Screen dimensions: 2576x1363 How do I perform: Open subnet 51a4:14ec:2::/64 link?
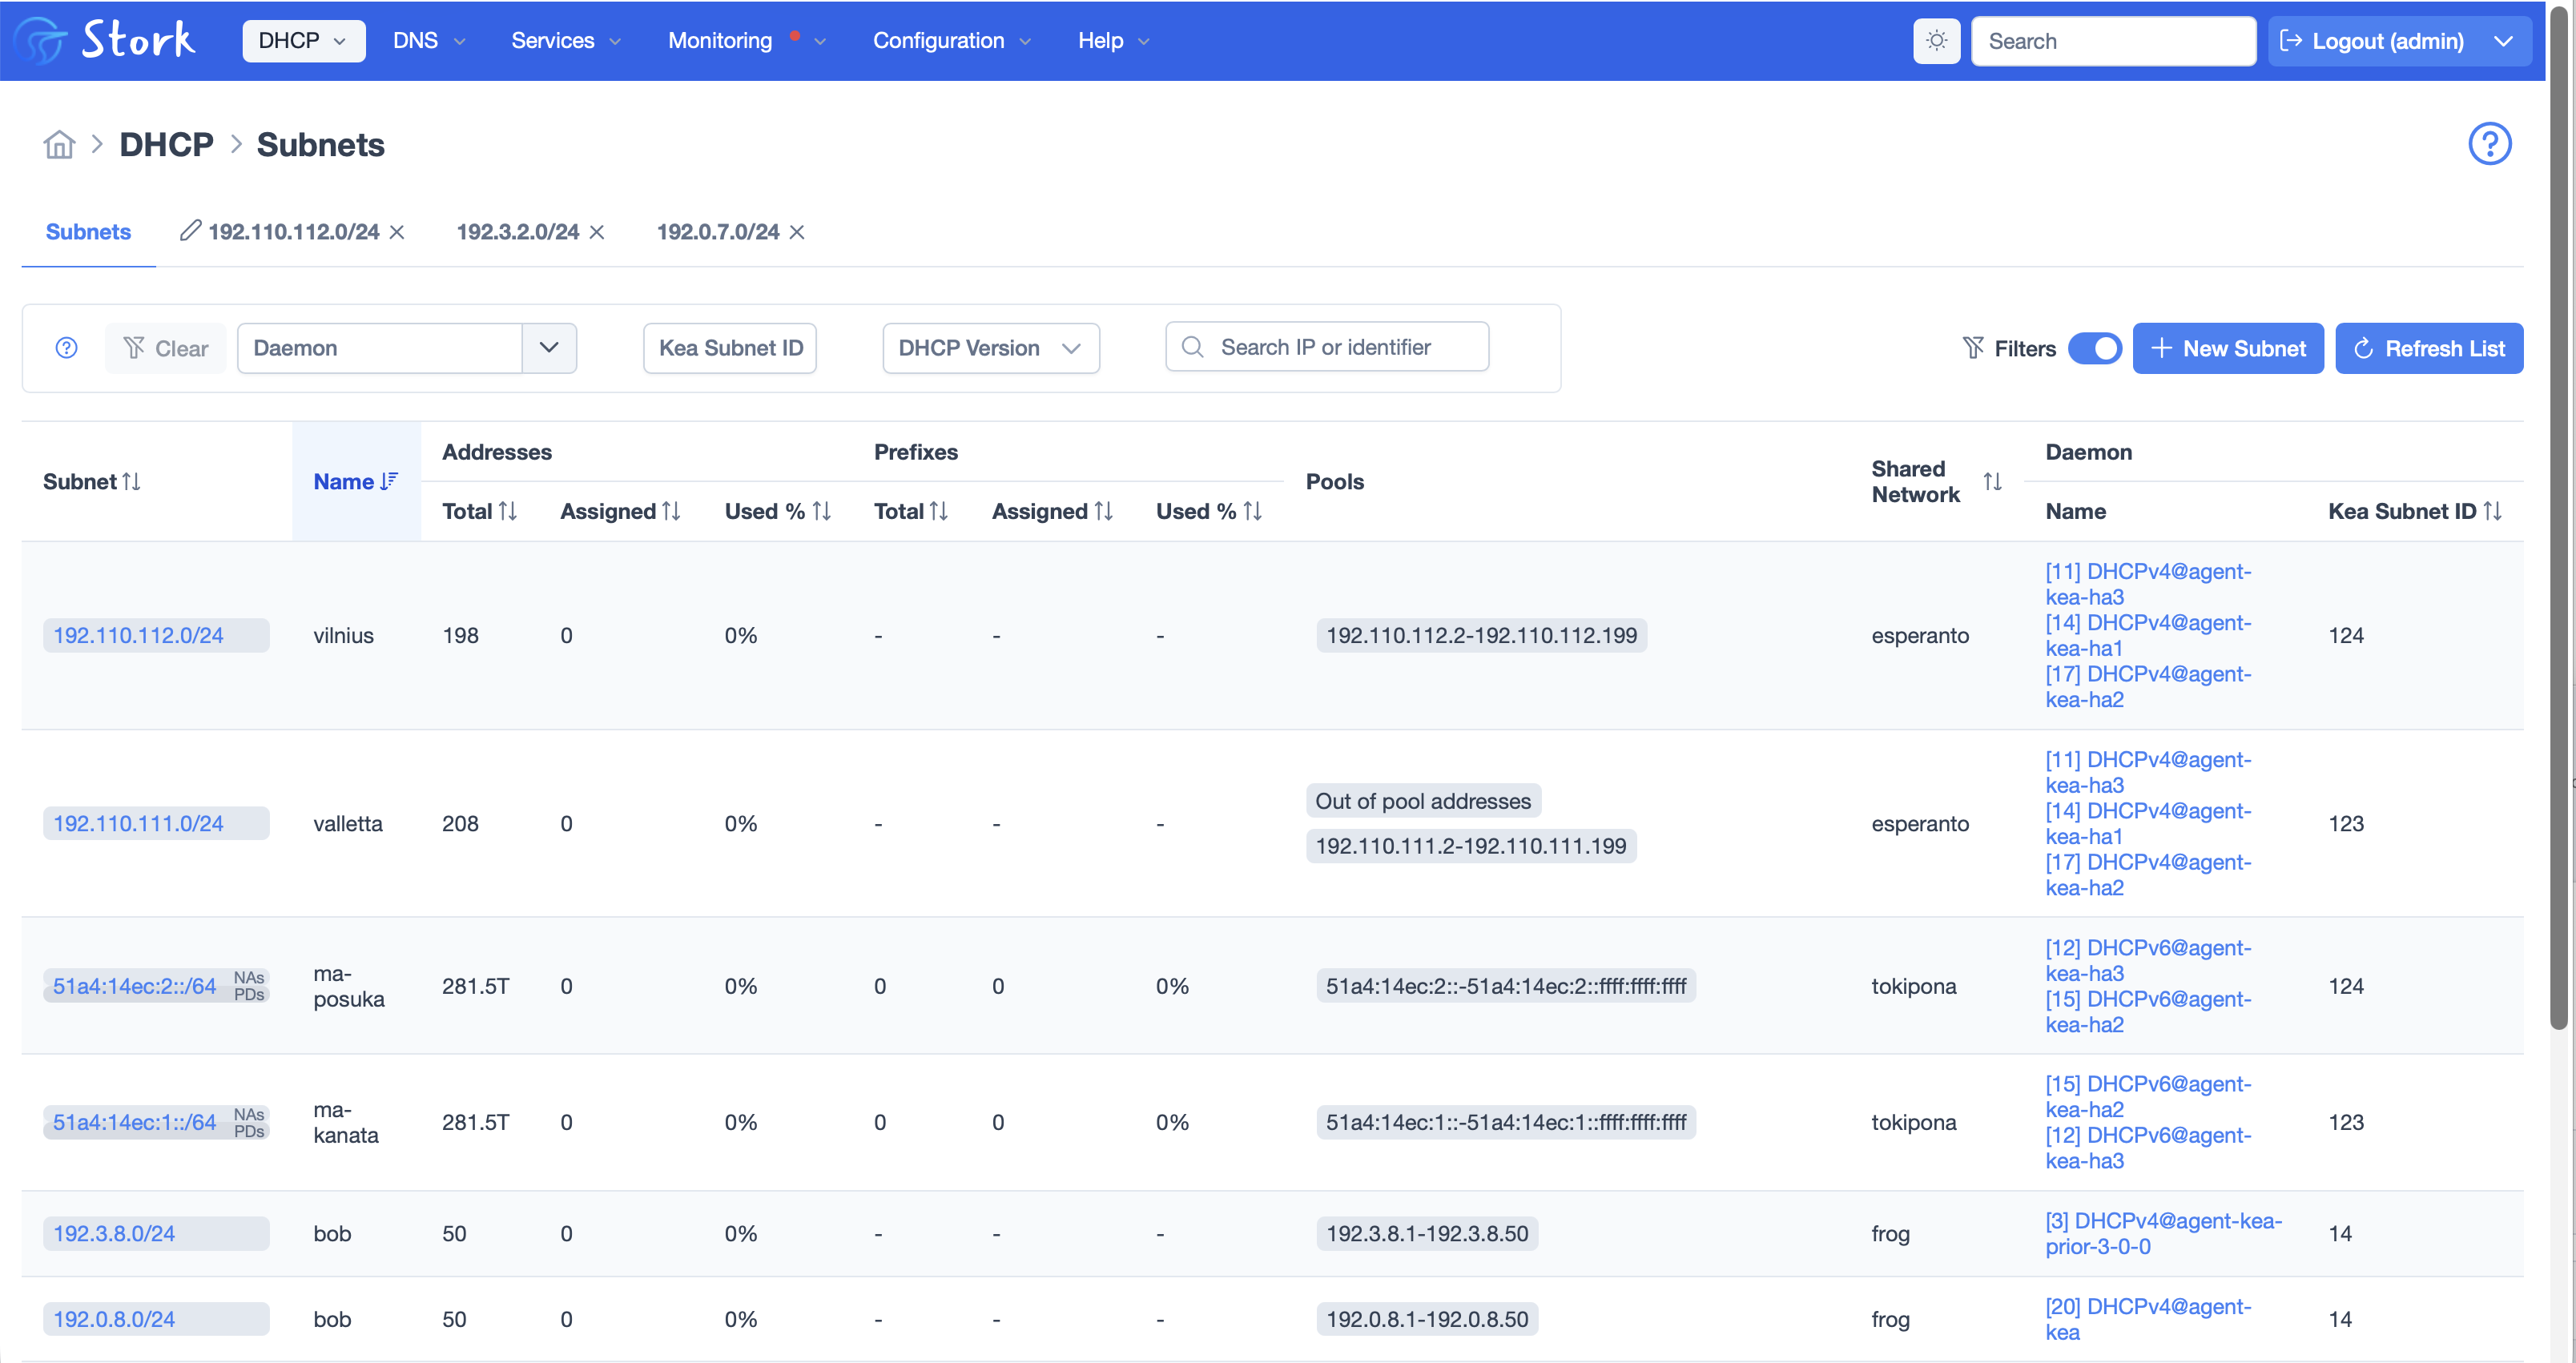[134, 986]
